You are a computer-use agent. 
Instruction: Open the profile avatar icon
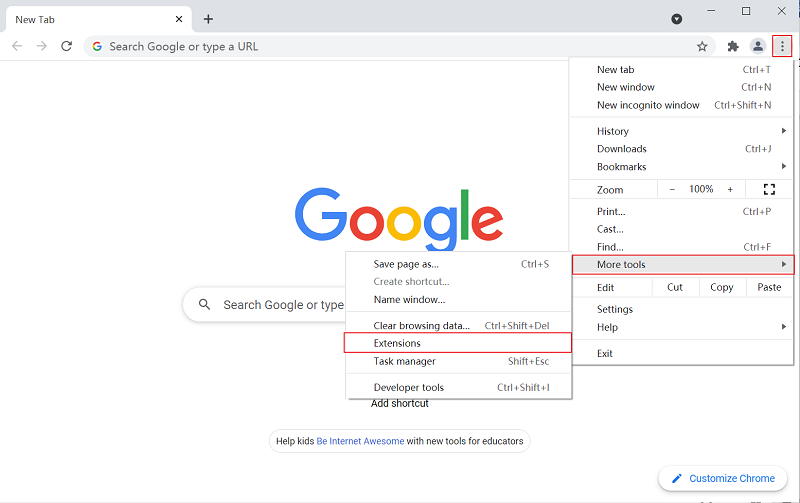(758, 46)
